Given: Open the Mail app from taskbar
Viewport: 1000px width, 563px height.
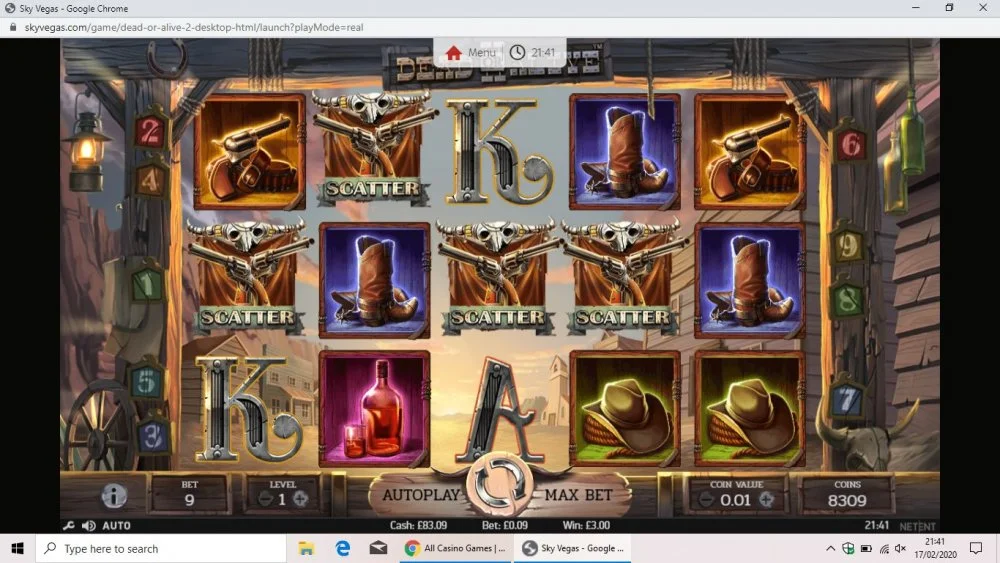Looking at the screenshot, I should tap(378, 548).
